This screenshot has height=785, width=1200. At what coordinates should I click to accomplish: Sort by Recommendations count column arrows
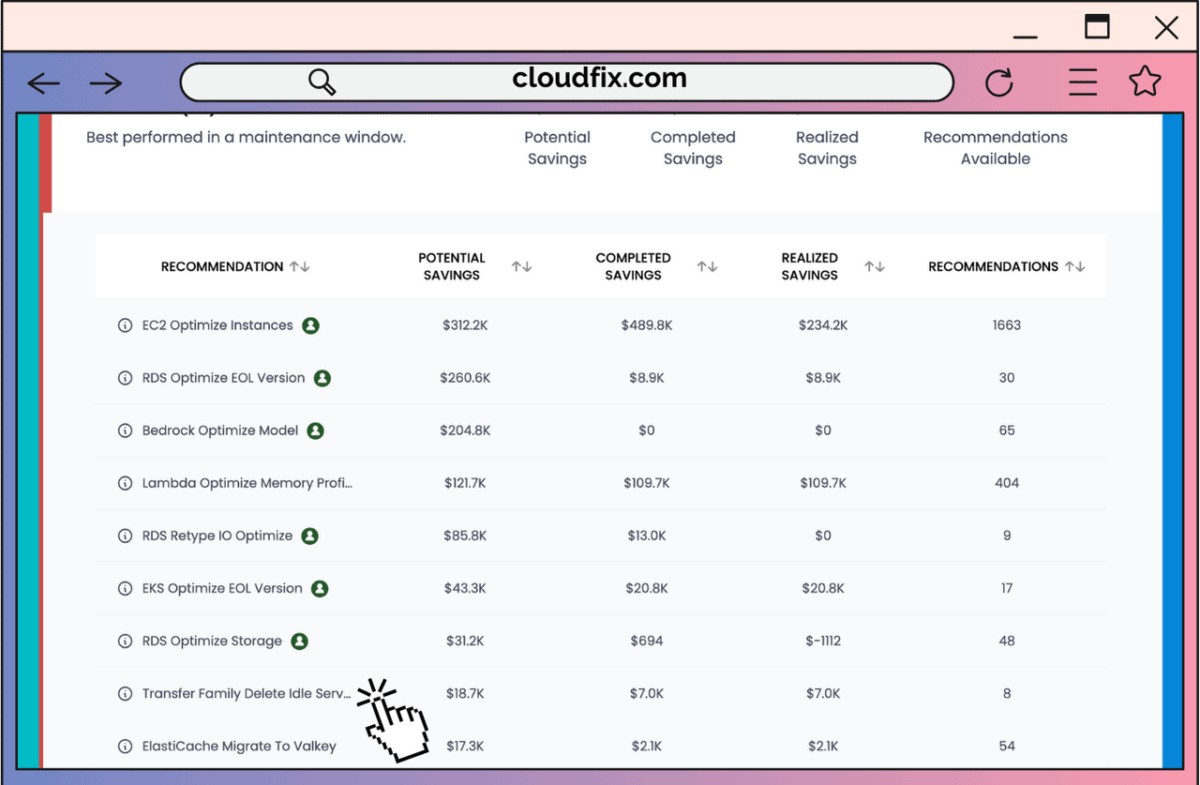click(x=1075, y=267)
